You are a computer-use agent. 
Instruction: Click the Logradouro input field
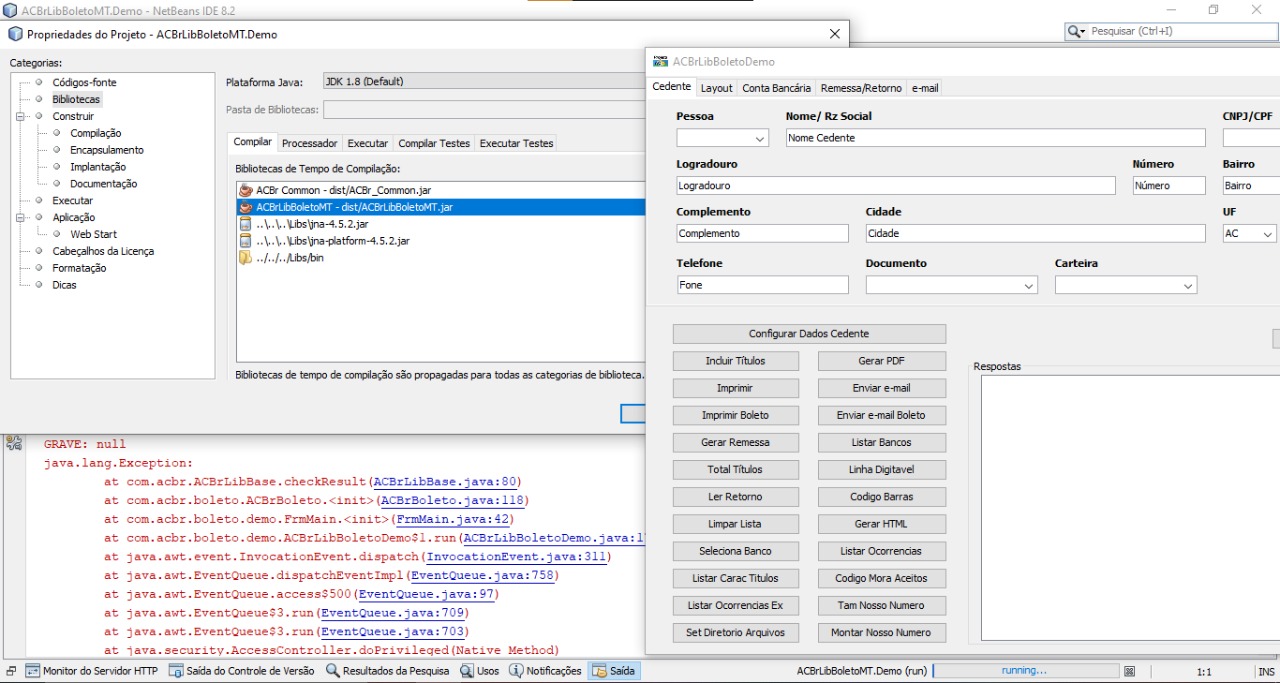(895, 186)
